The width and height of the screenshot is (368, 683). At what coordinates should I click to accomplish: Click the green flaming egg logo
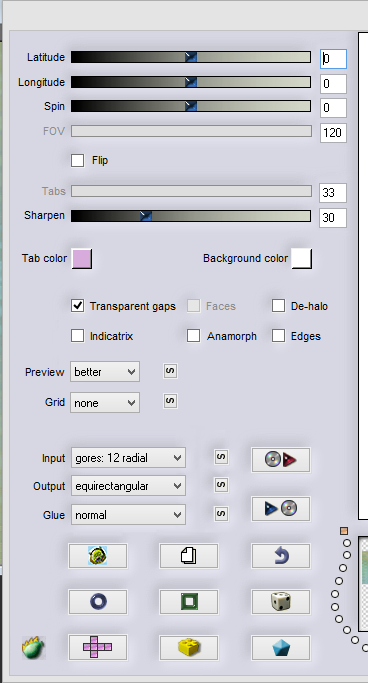34,647
